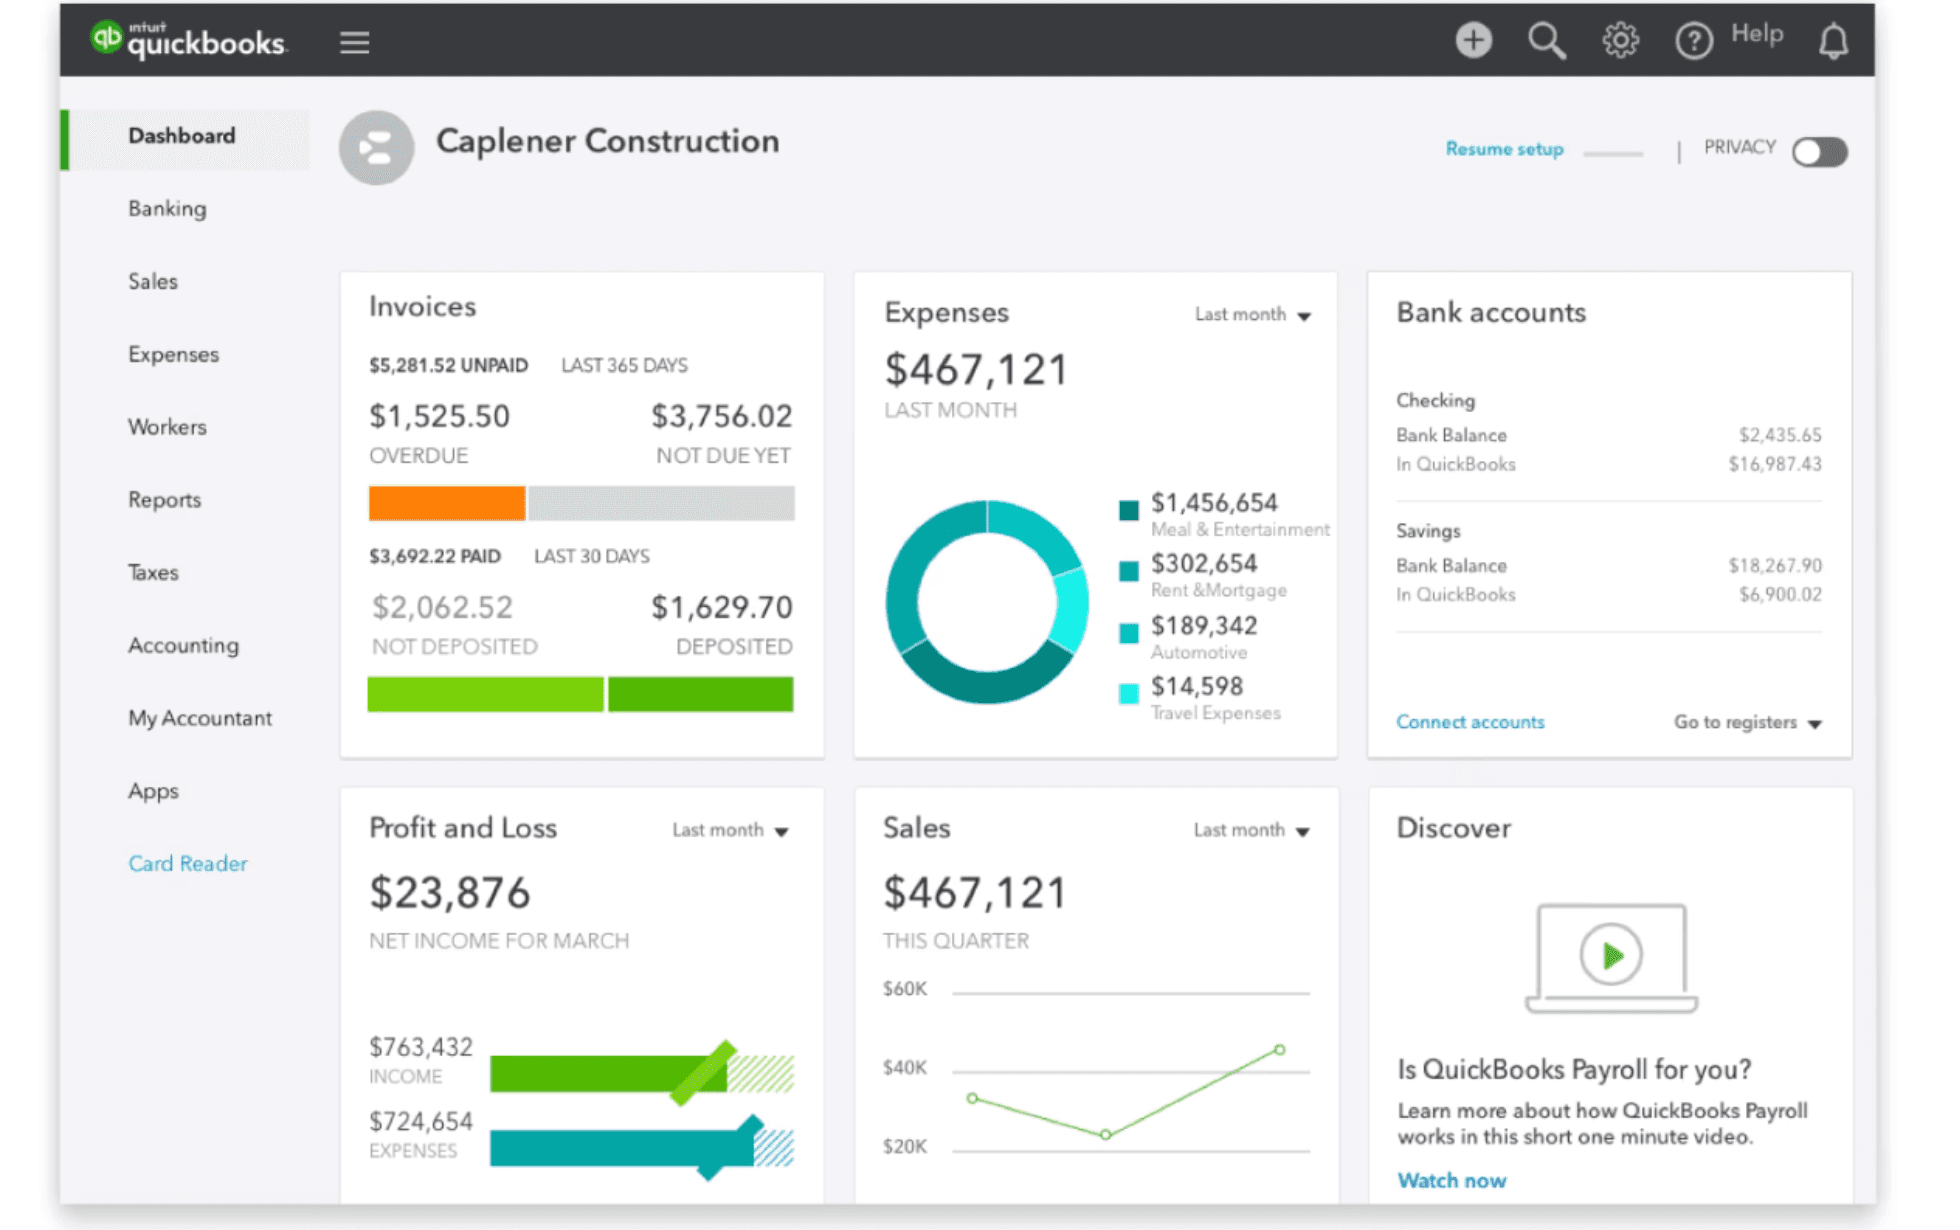The image size is (1960, 1230).
Task: Click the orange overdue invoices bar
Action: (x=446, y=503)
